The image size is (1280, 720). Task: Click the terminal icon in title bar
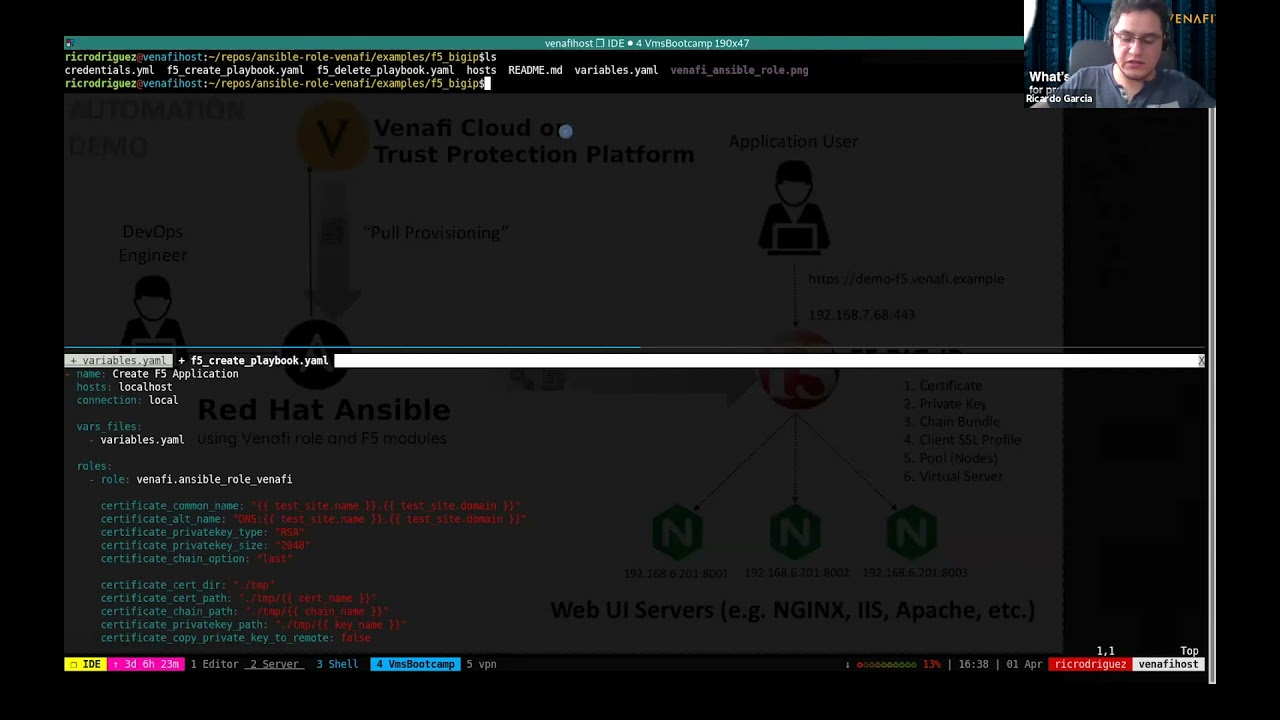point(69,43)
